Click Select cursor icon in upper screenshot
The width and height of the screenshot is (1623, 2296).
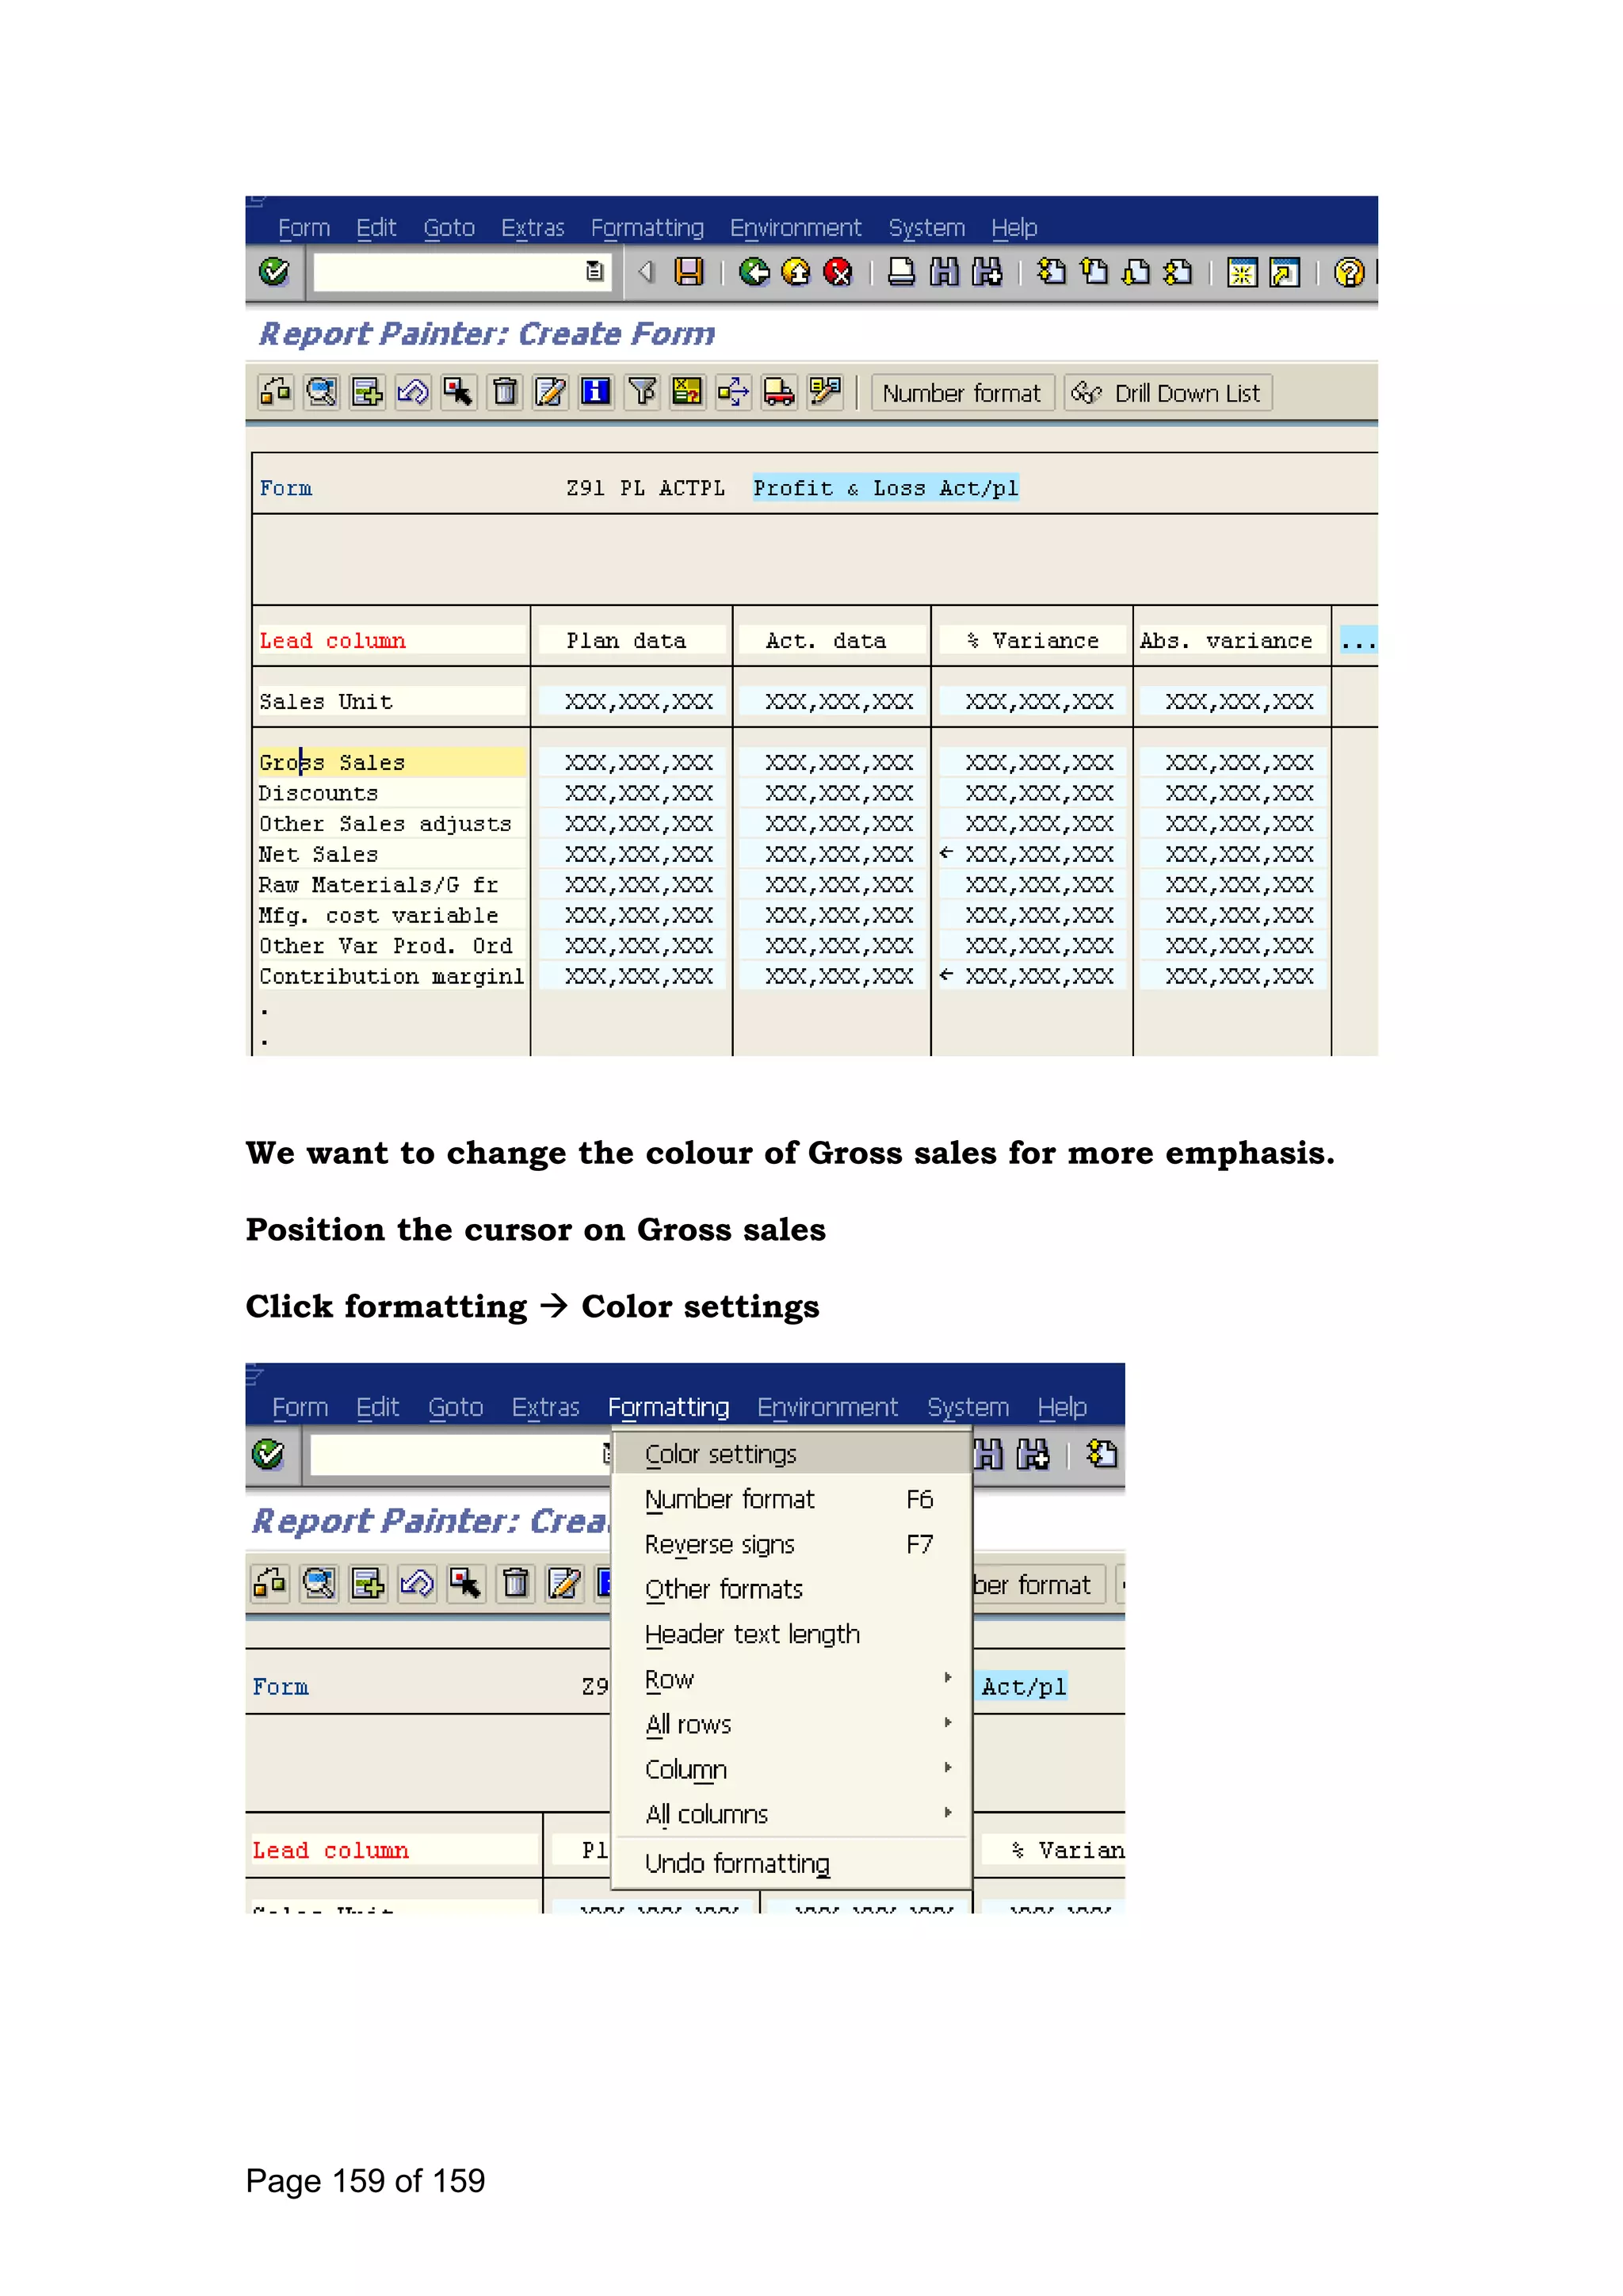pyautogui.click(x=459, y=392)
